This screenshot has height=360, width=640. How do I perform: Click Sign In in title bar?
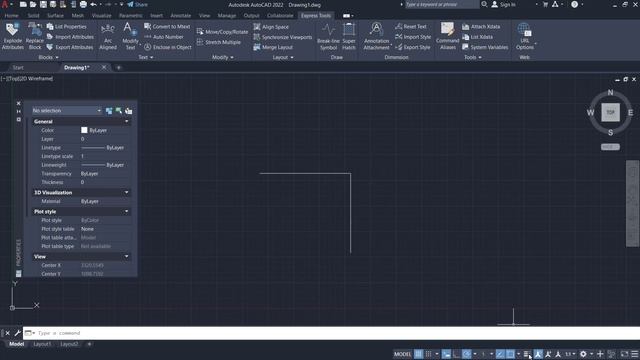tap(503, 4)
